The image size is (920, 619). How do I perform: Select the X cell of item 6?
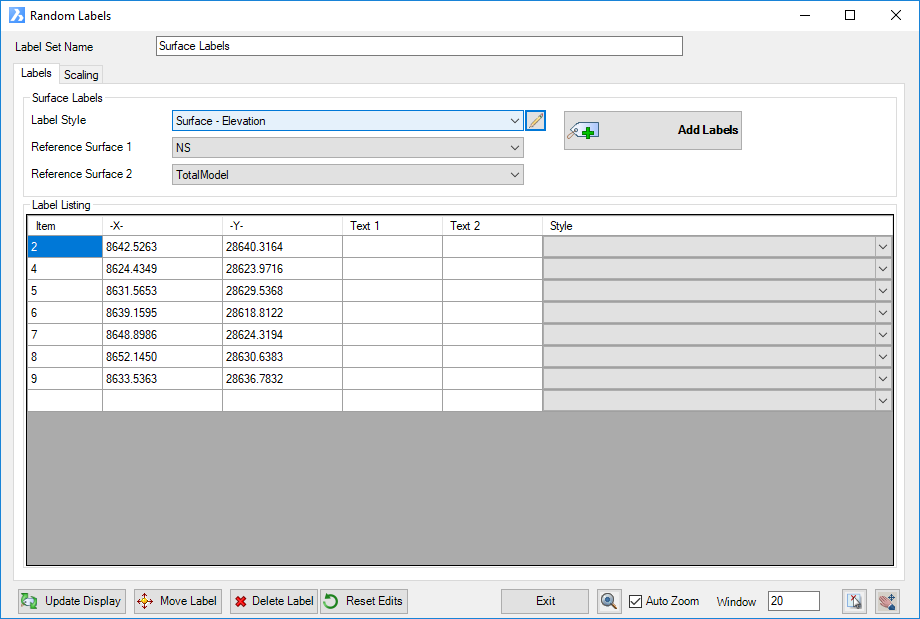point(162,313)
